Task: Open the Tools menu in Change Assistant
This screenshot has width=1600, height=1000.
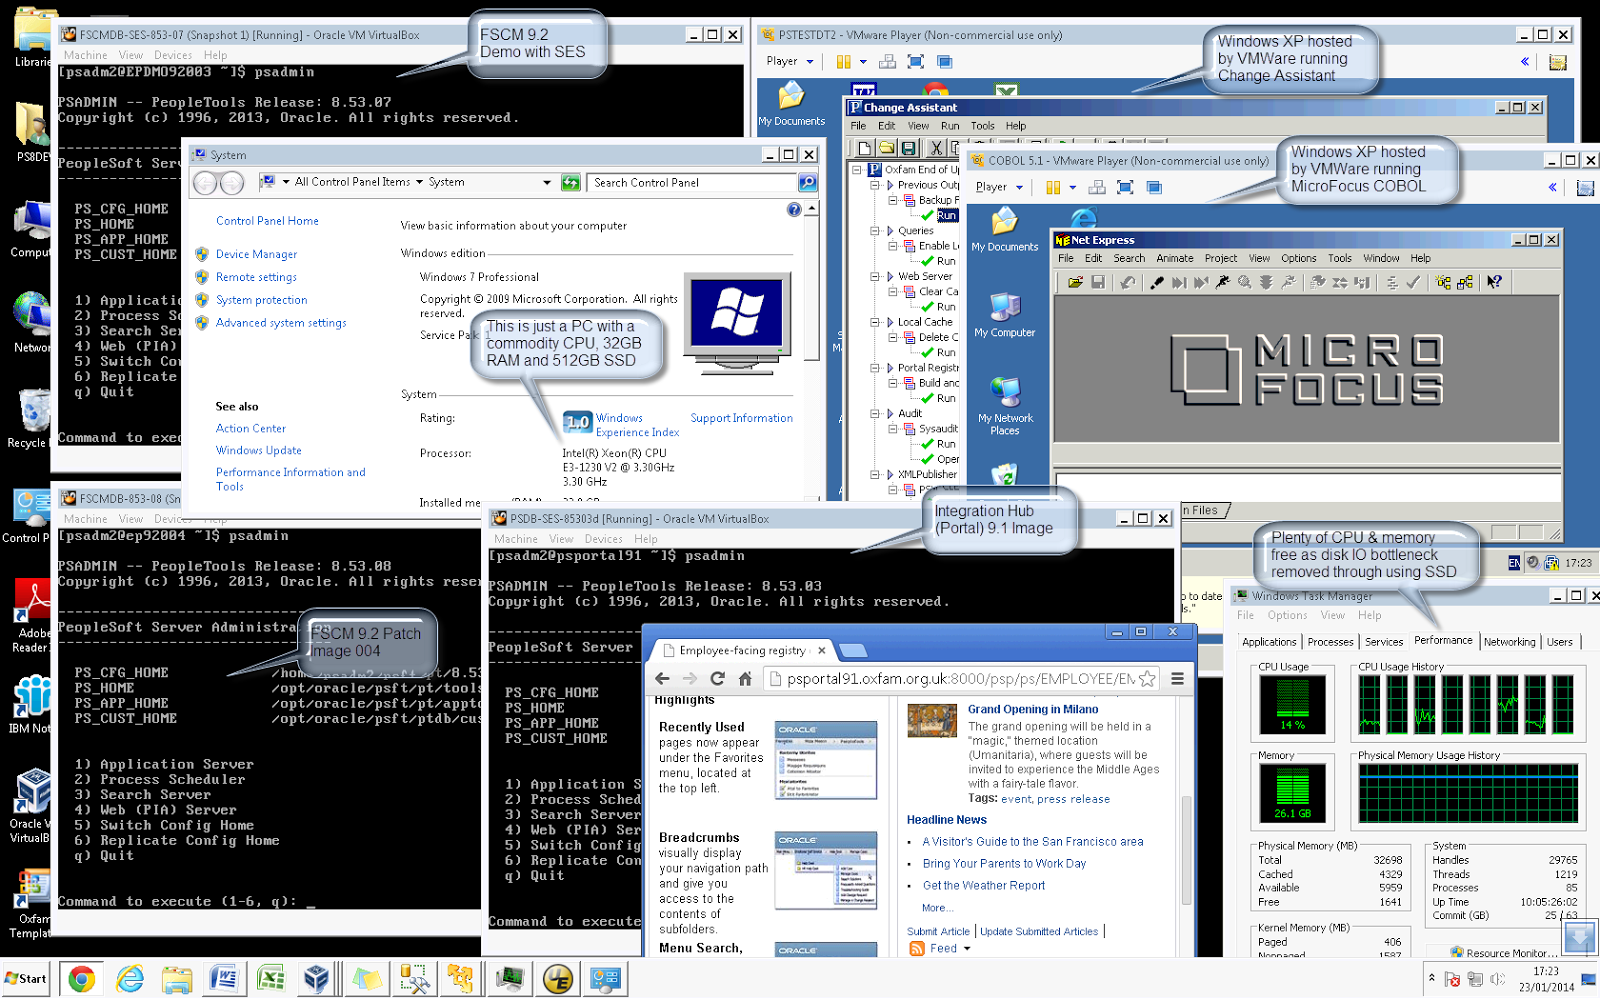Action: [x=983, y=126]
